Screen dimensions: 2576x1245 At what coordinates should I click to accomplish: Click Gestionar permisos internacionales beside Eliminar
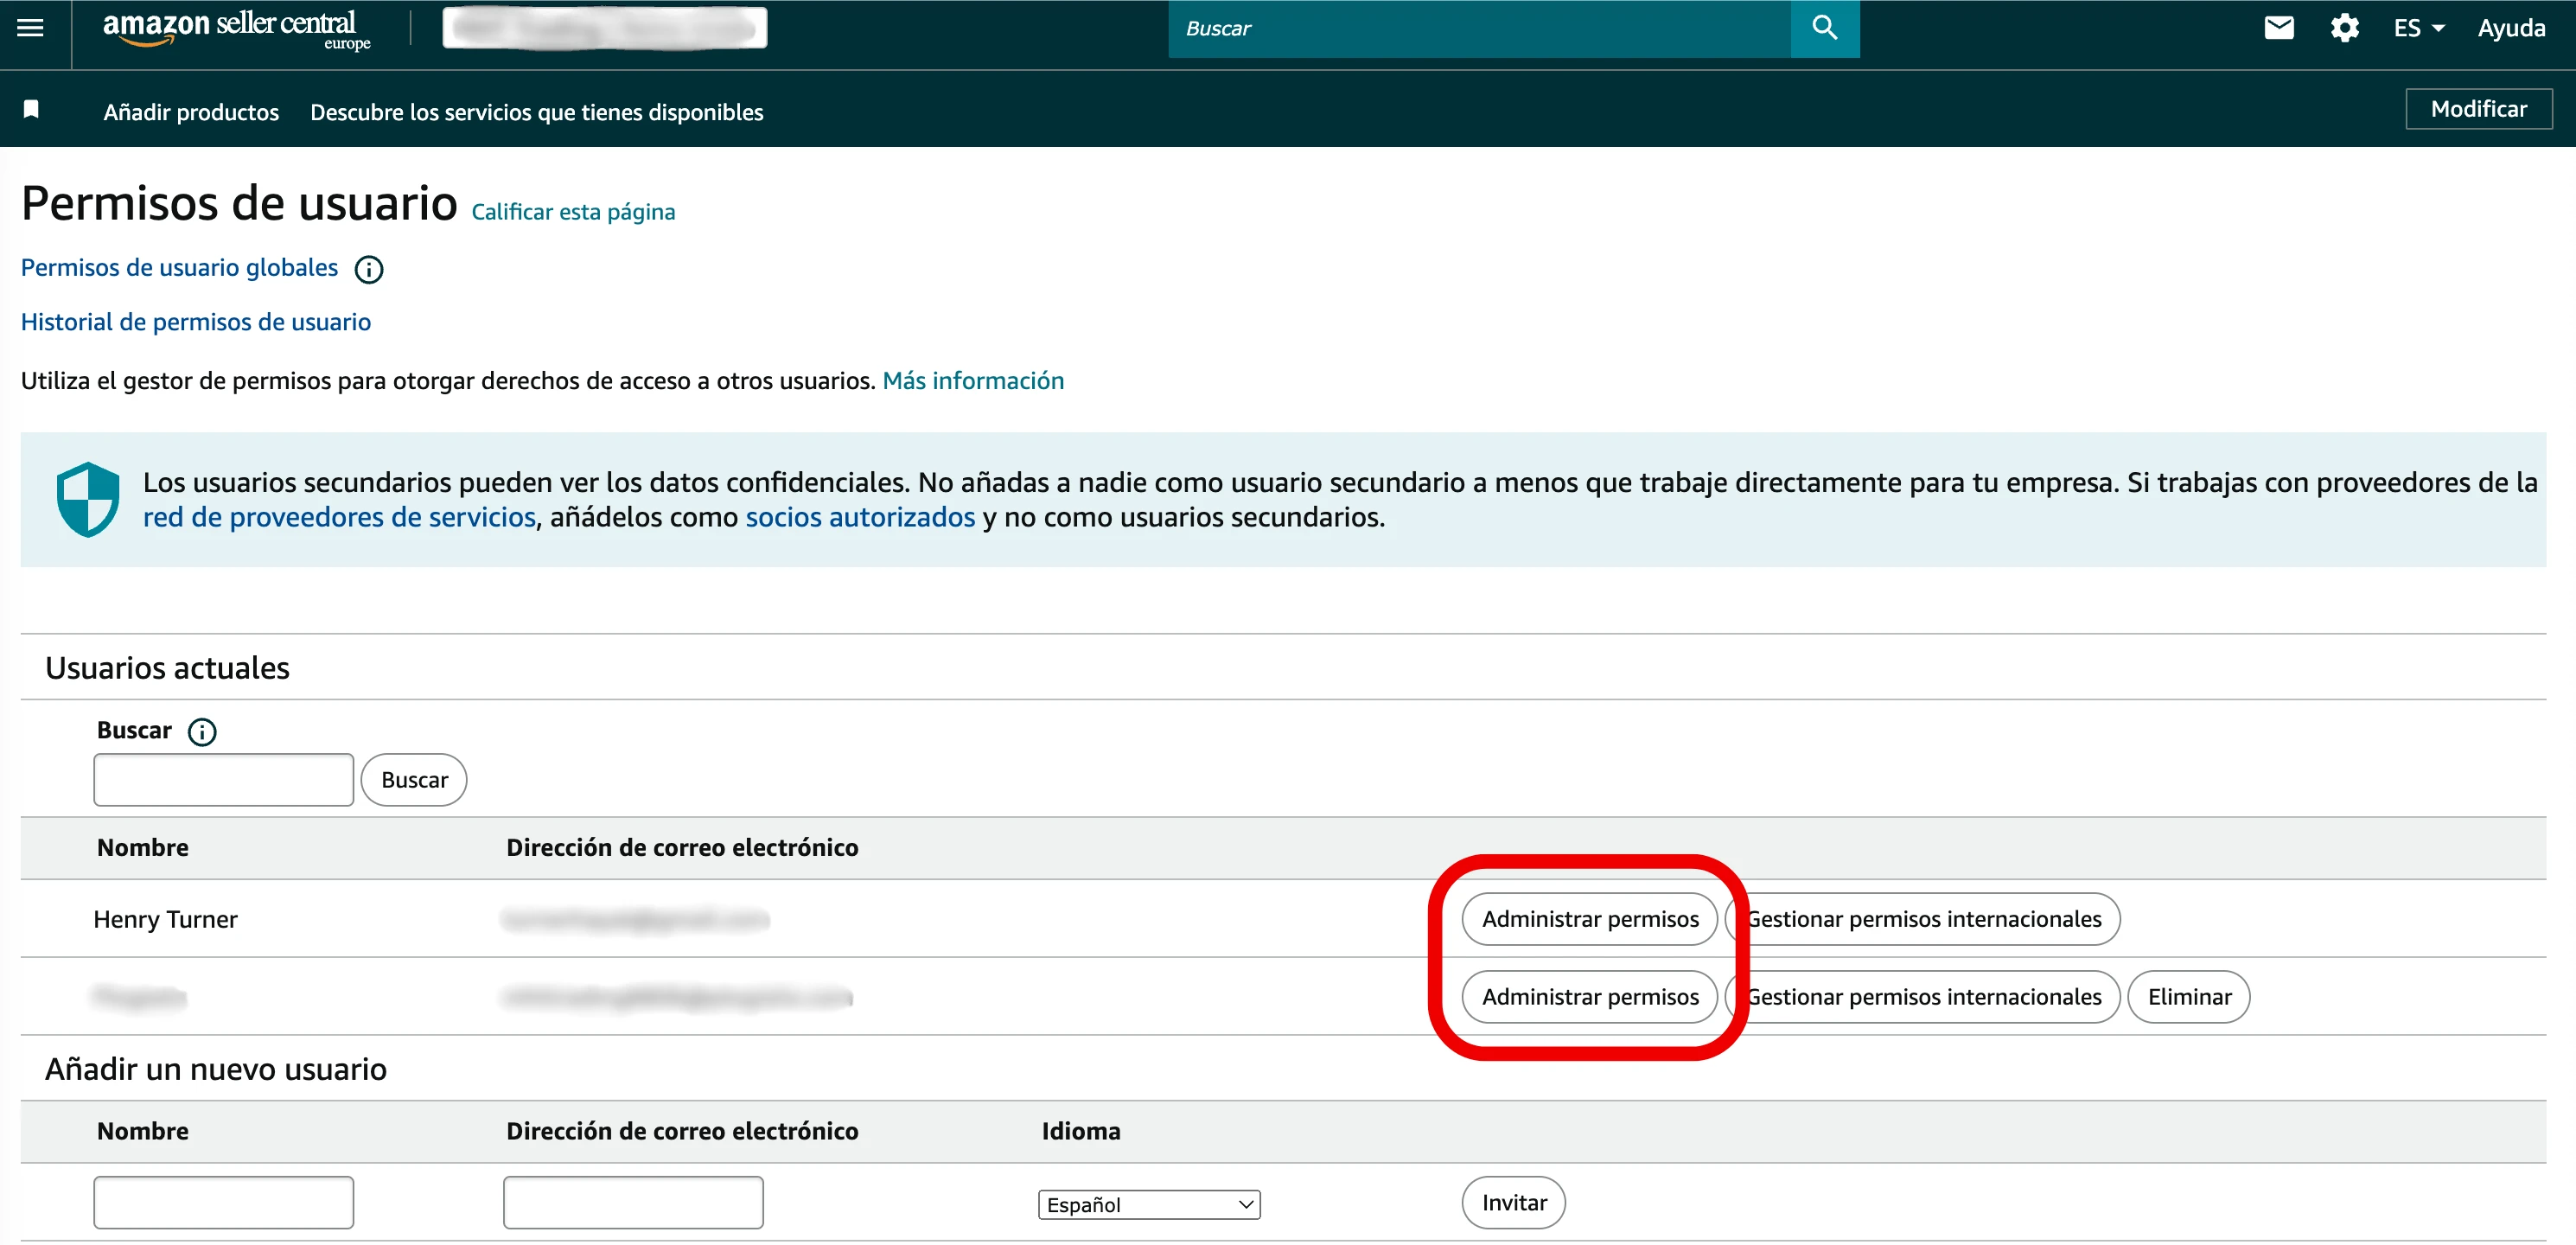pyautogui.click(x=1923, y=997)
